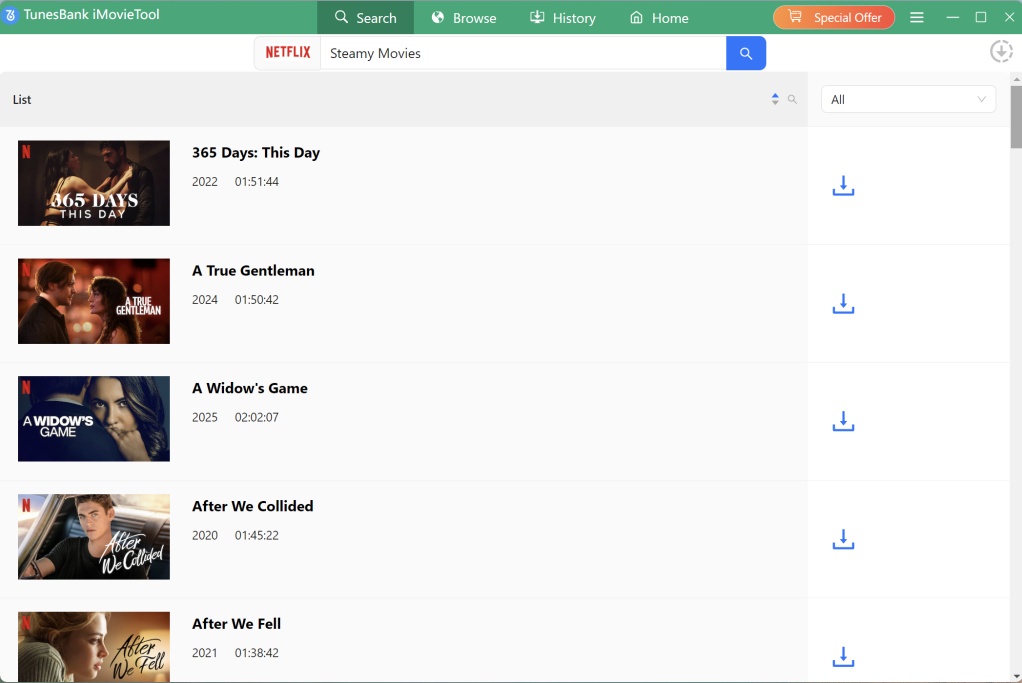
Task: Click the Netflix service badge beside the search field
Action: click(287, 53)
